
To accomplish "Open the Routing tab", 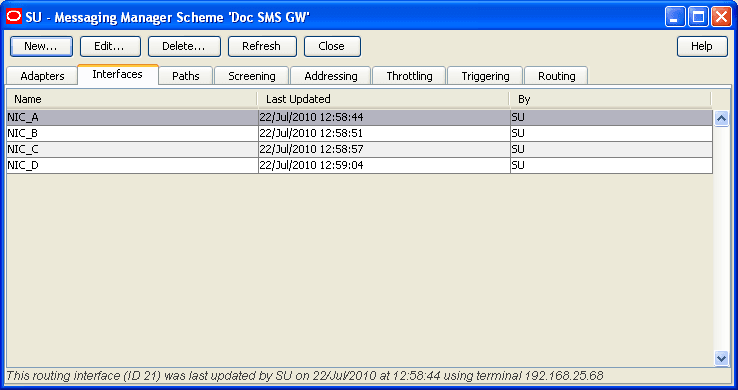I will point(557,76).
